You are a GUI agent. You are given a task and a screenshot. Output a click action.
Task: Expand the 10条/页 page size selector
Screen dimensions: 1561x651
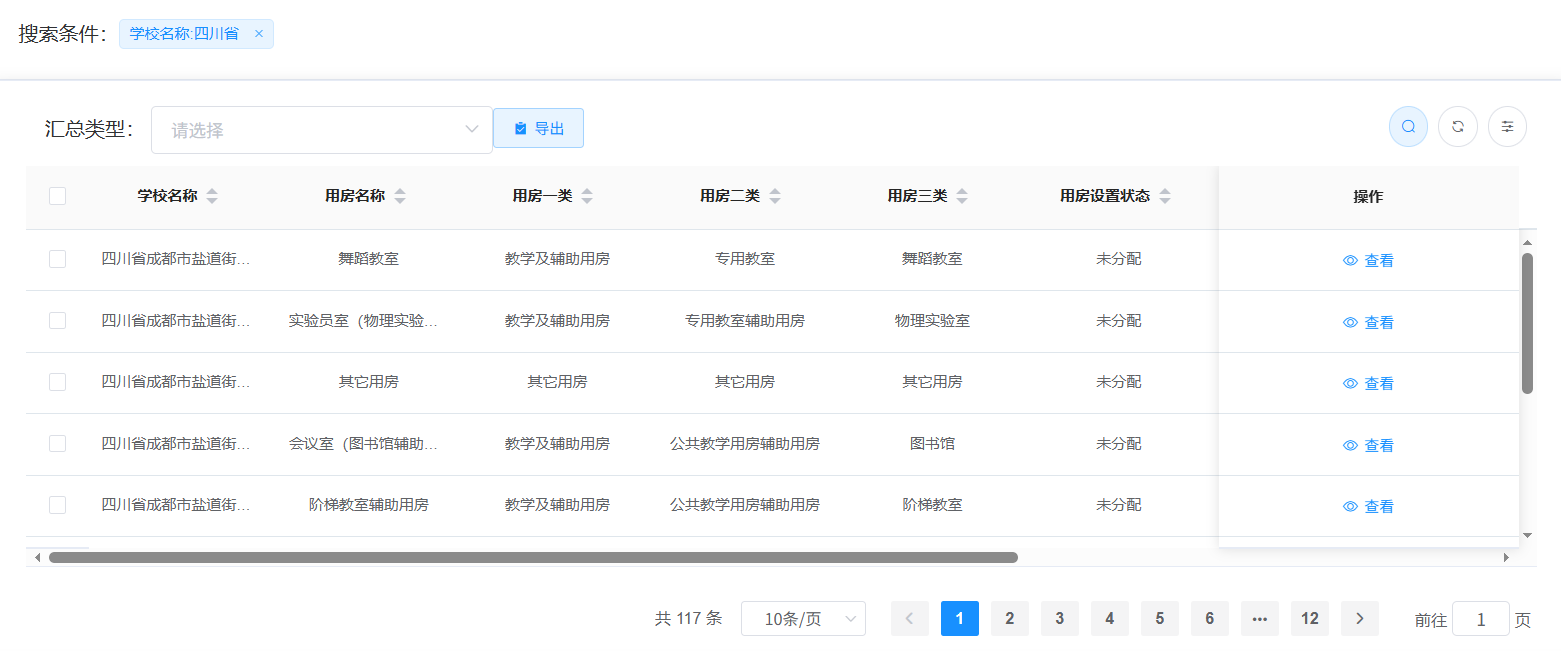coord(803,619)
